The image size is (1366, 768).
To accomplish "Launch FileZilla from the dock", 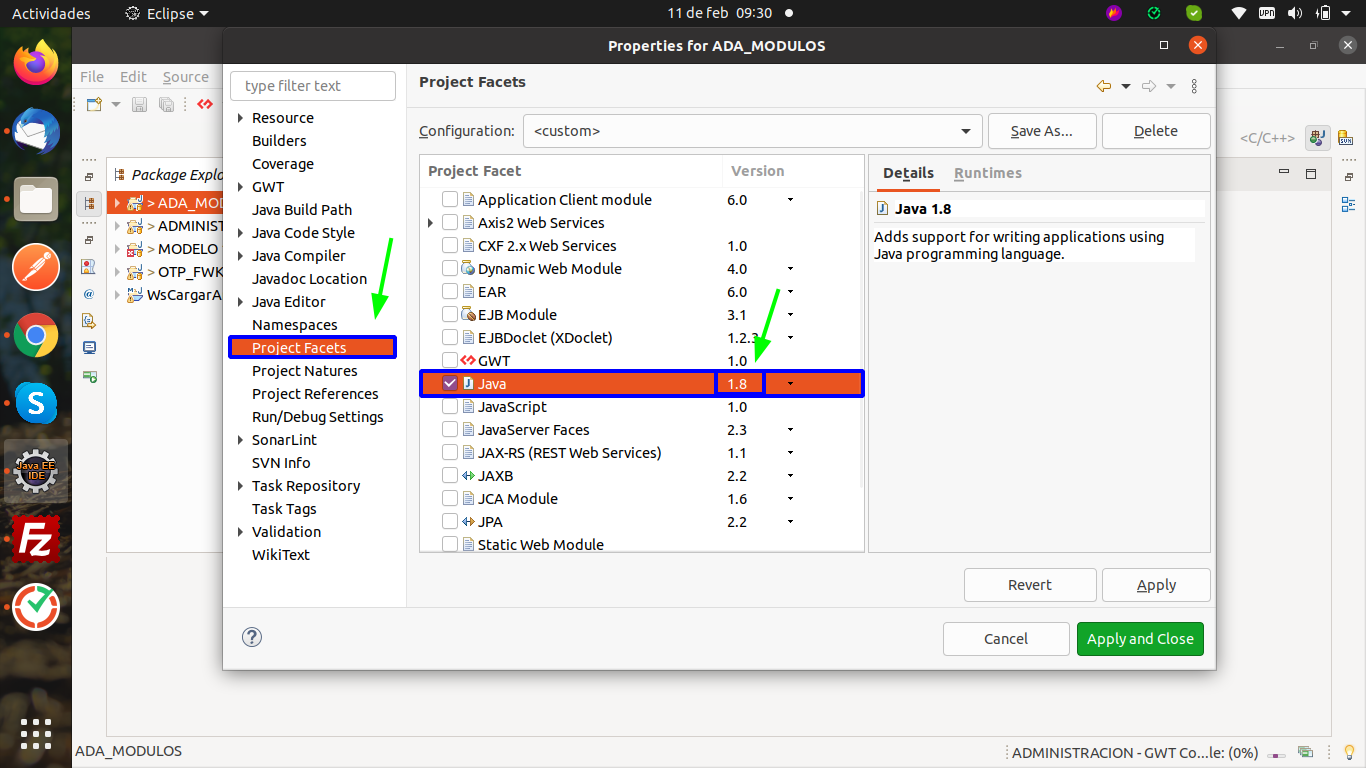I will pos(36,541).
